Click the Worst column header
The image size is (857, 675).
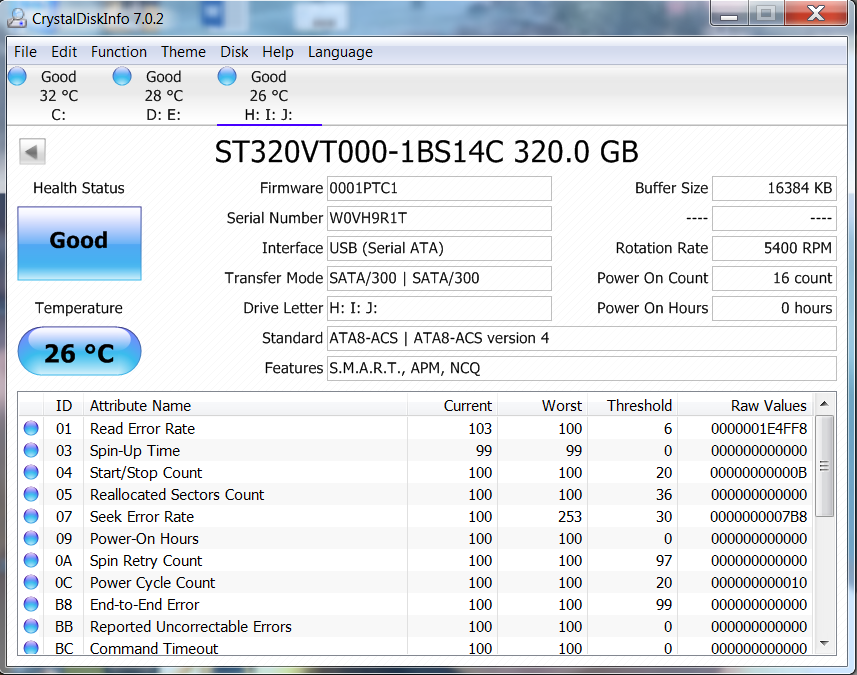pyautogui.click(x=543, y=406)
